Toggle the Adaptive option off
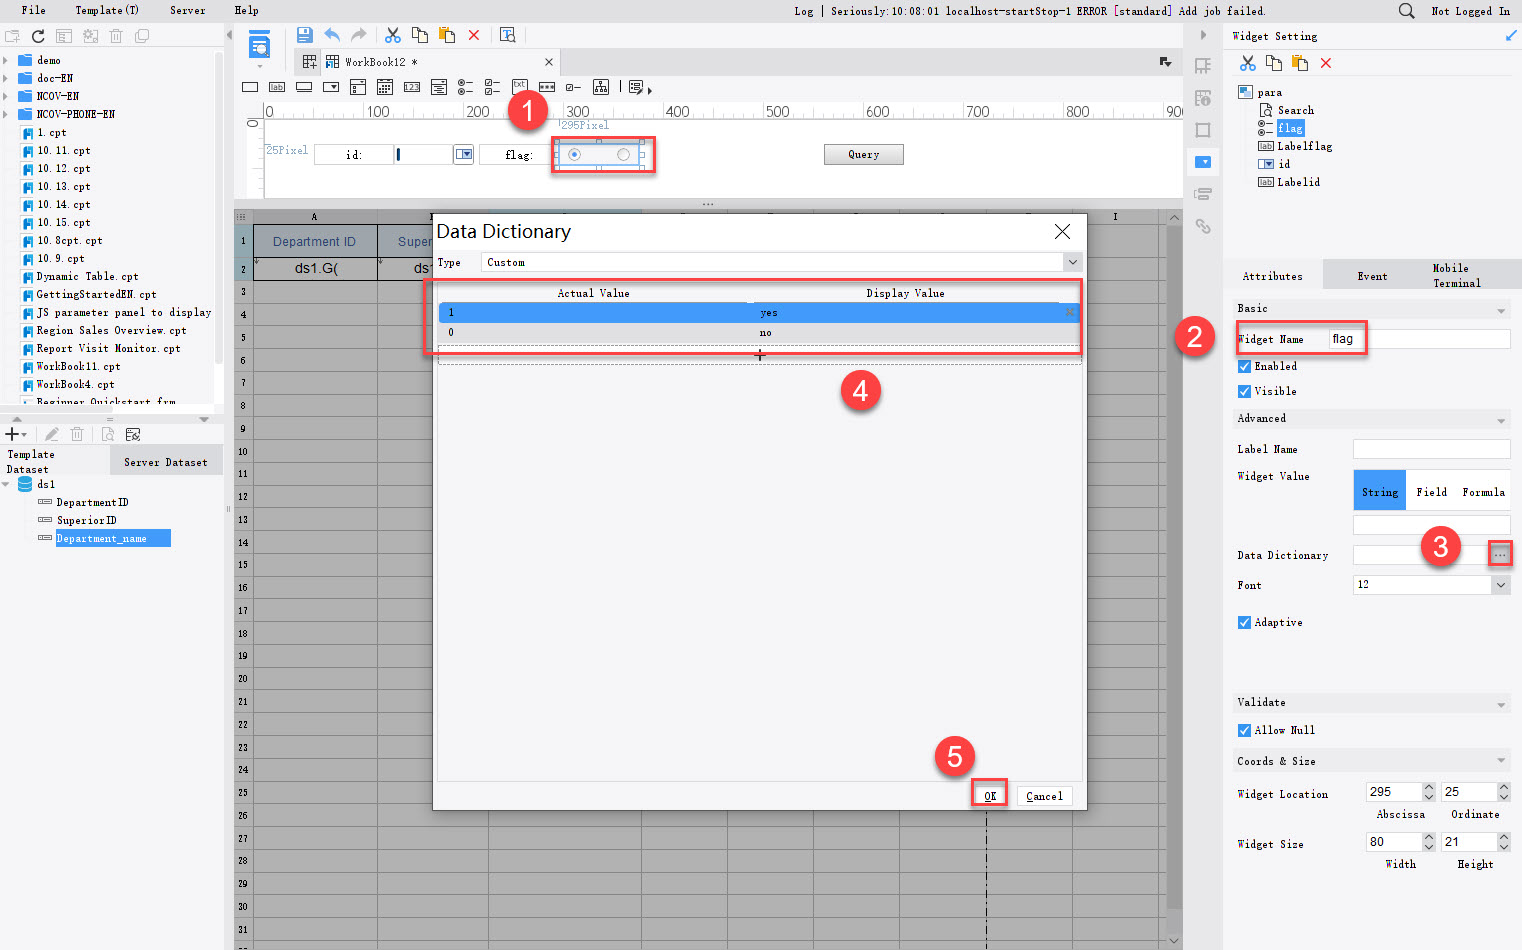This screenshot has width=1522, height=950. (1243, 622)
